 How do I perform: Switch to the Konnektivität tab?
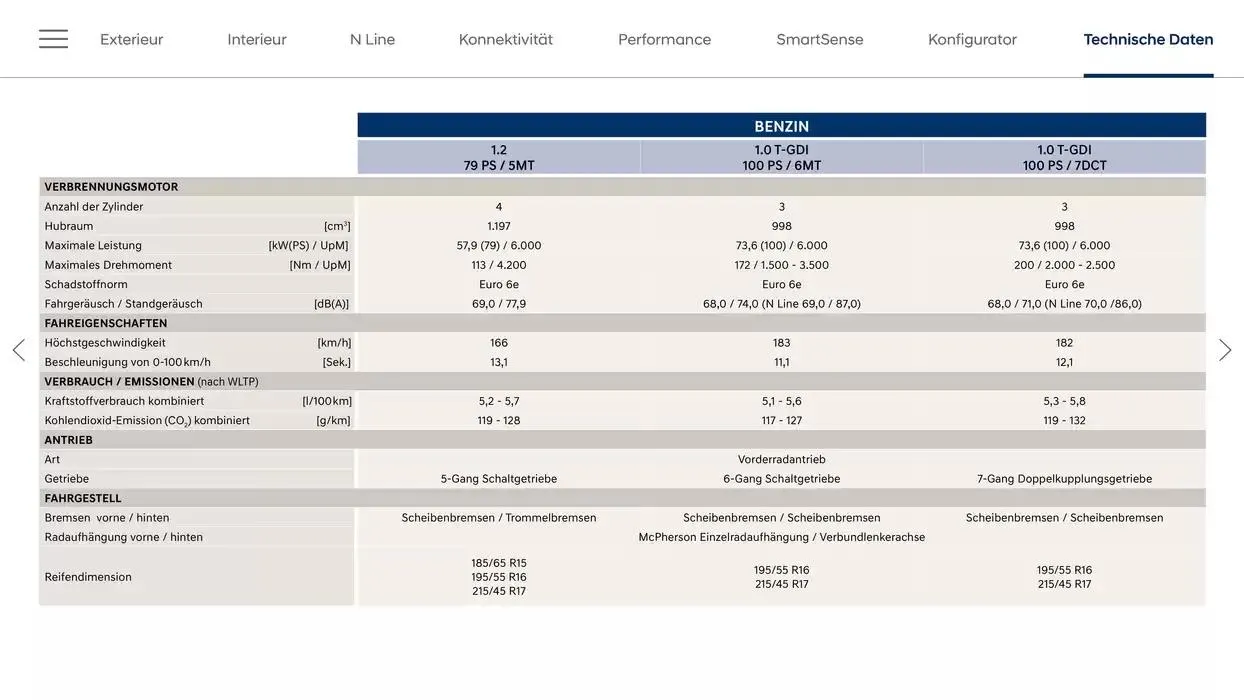click(x=506, y=38)
